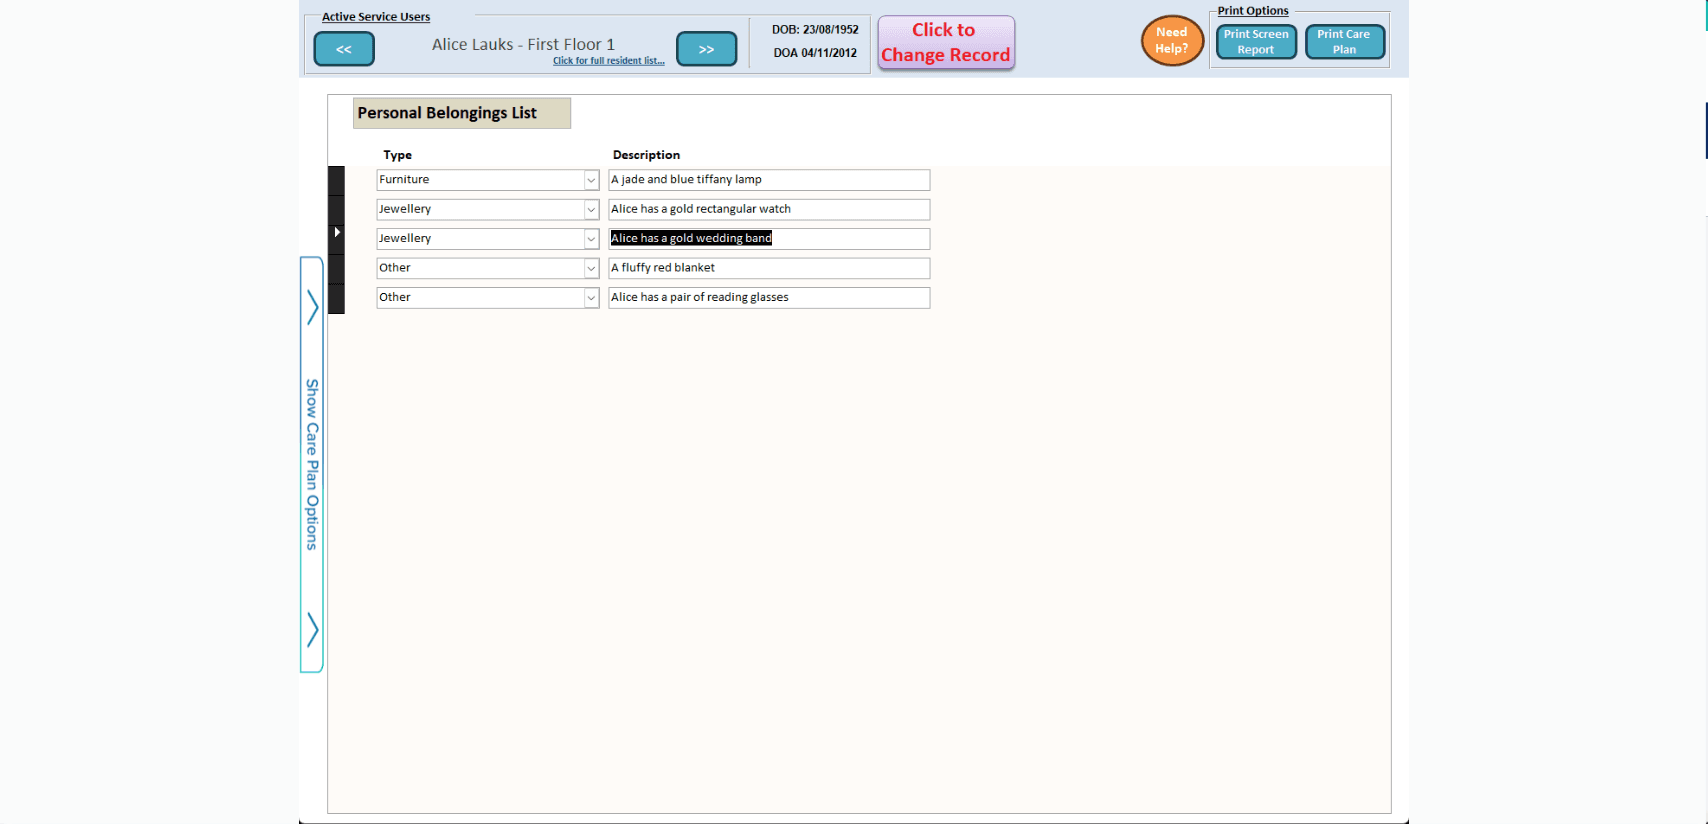Open Type dropdown for the fluffy red blanket
Screen dimensions: 1708x824
point(591,268)
